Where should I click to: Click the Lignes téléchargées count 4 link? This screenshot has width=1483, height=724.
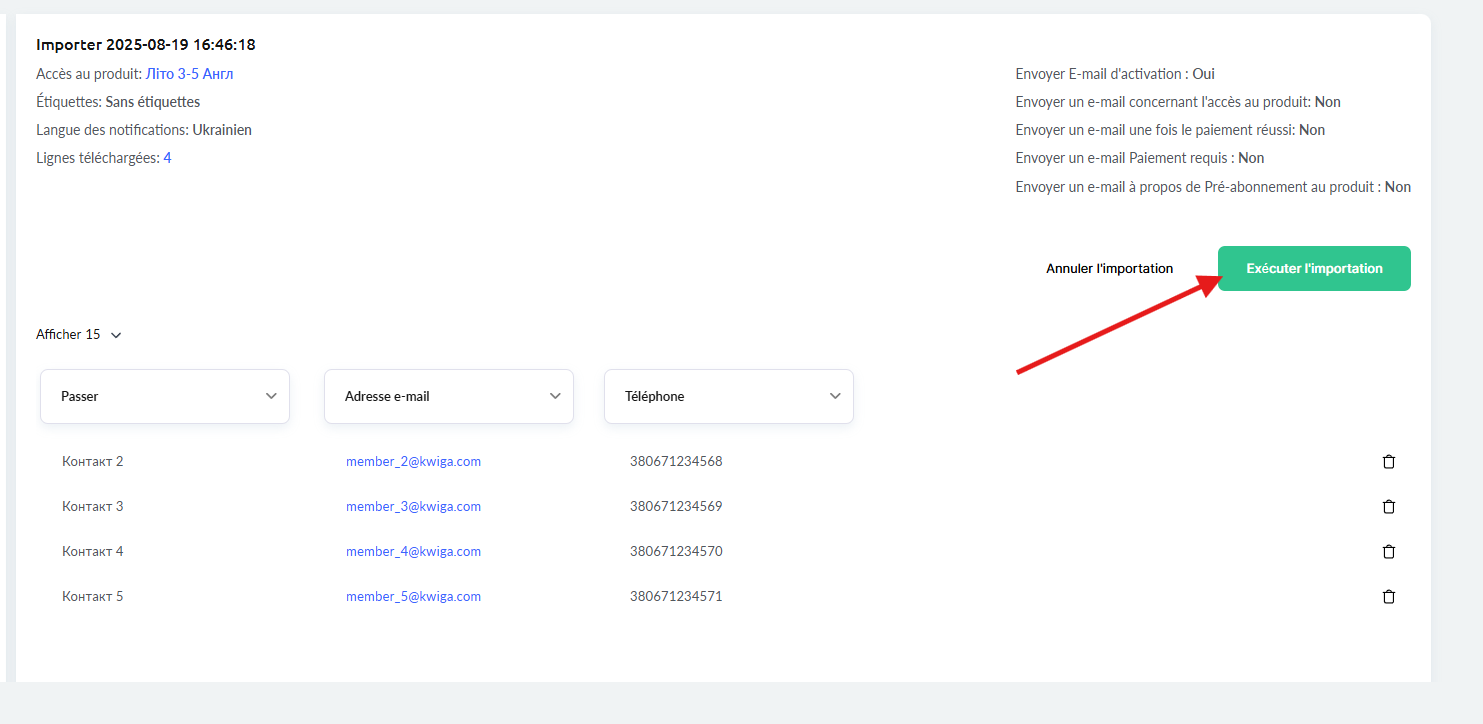tap(167, 158)
